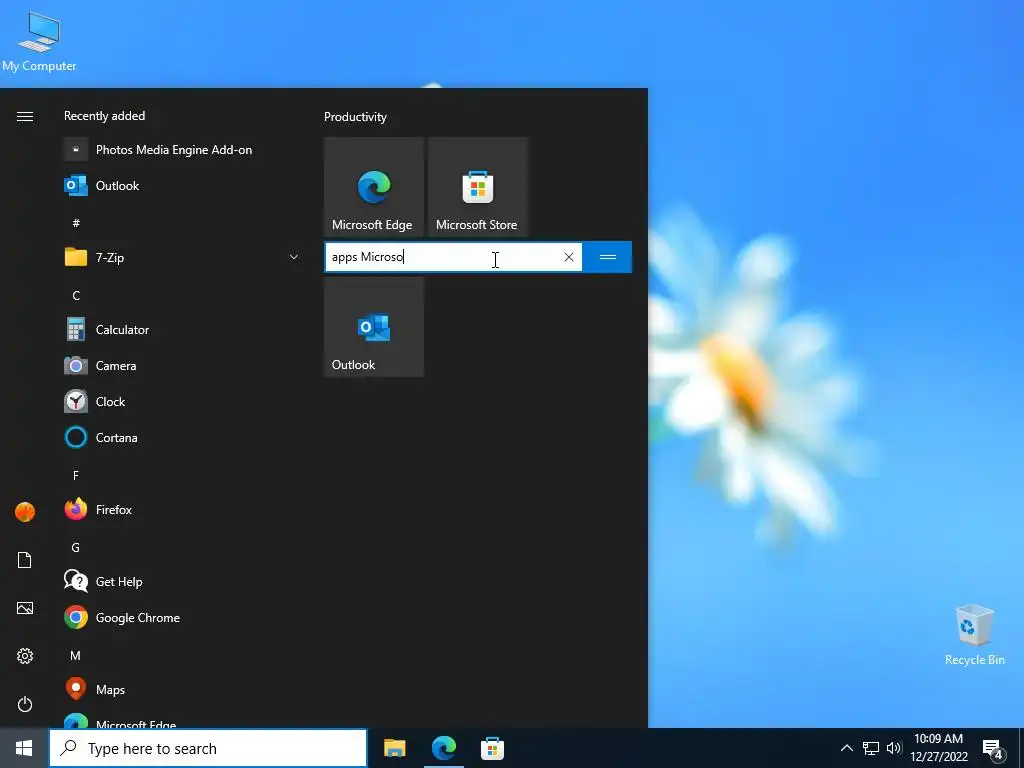The image size is (1024, 768).
Task: Click the Windows Start button
Action: point(24,748)
